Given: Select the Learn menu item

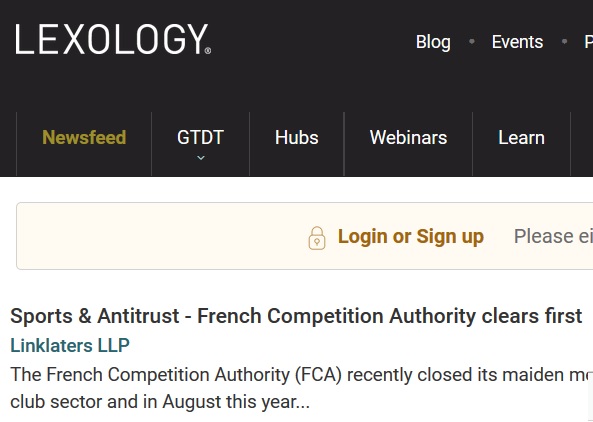Looking at the screenshot, I should click(x=522, y=137).
